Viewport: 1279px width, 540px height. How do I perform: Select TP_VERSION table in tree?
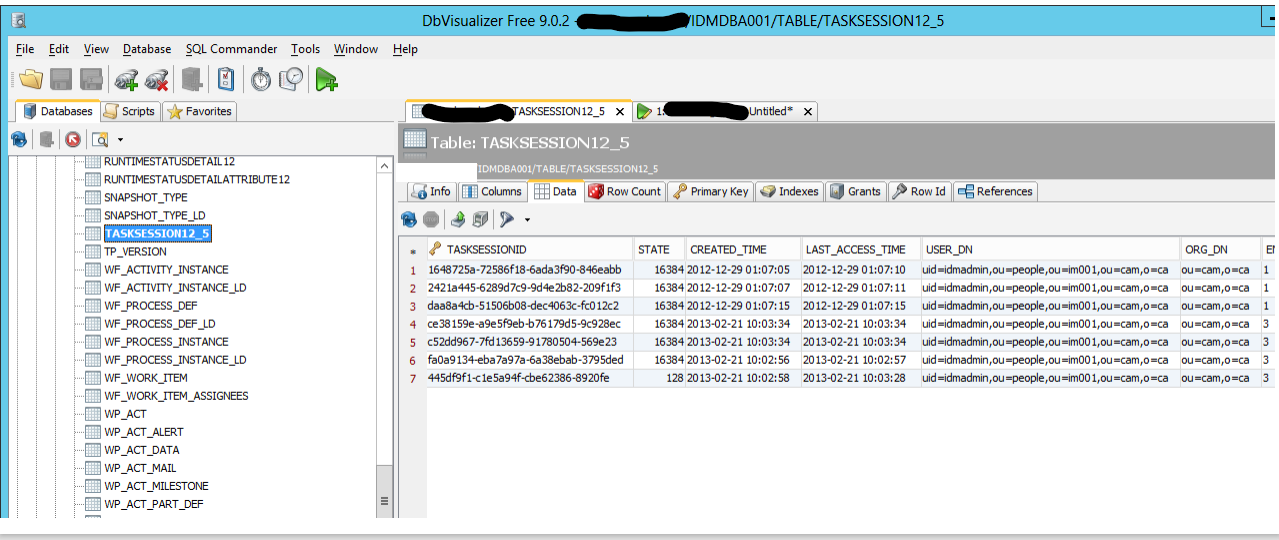[135, 251]
